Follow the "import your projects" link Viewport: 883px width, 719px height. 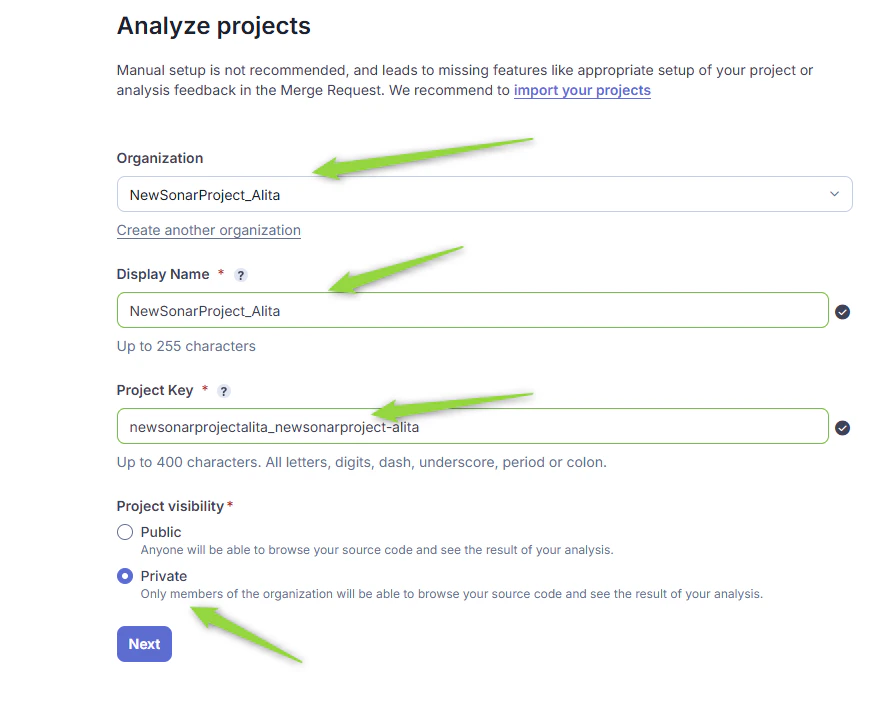[582, 90]
